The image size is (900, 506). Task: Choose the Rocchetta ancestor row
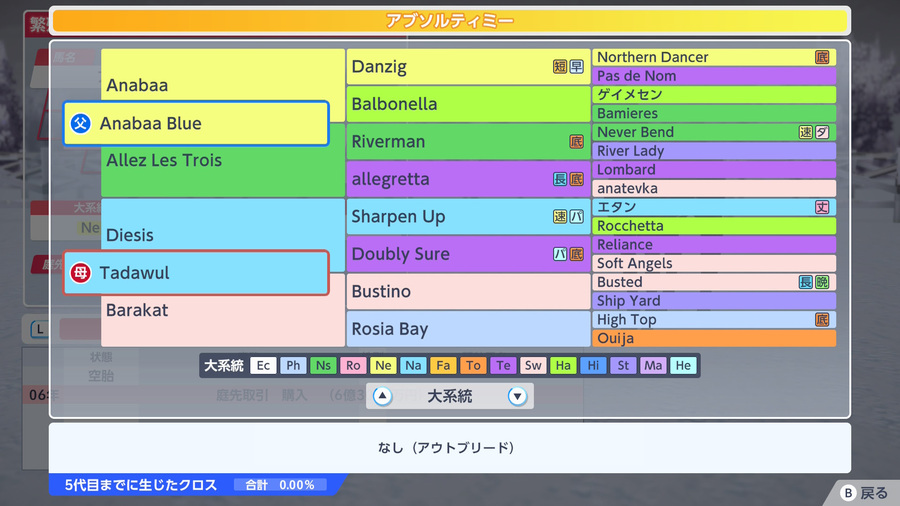714,225
